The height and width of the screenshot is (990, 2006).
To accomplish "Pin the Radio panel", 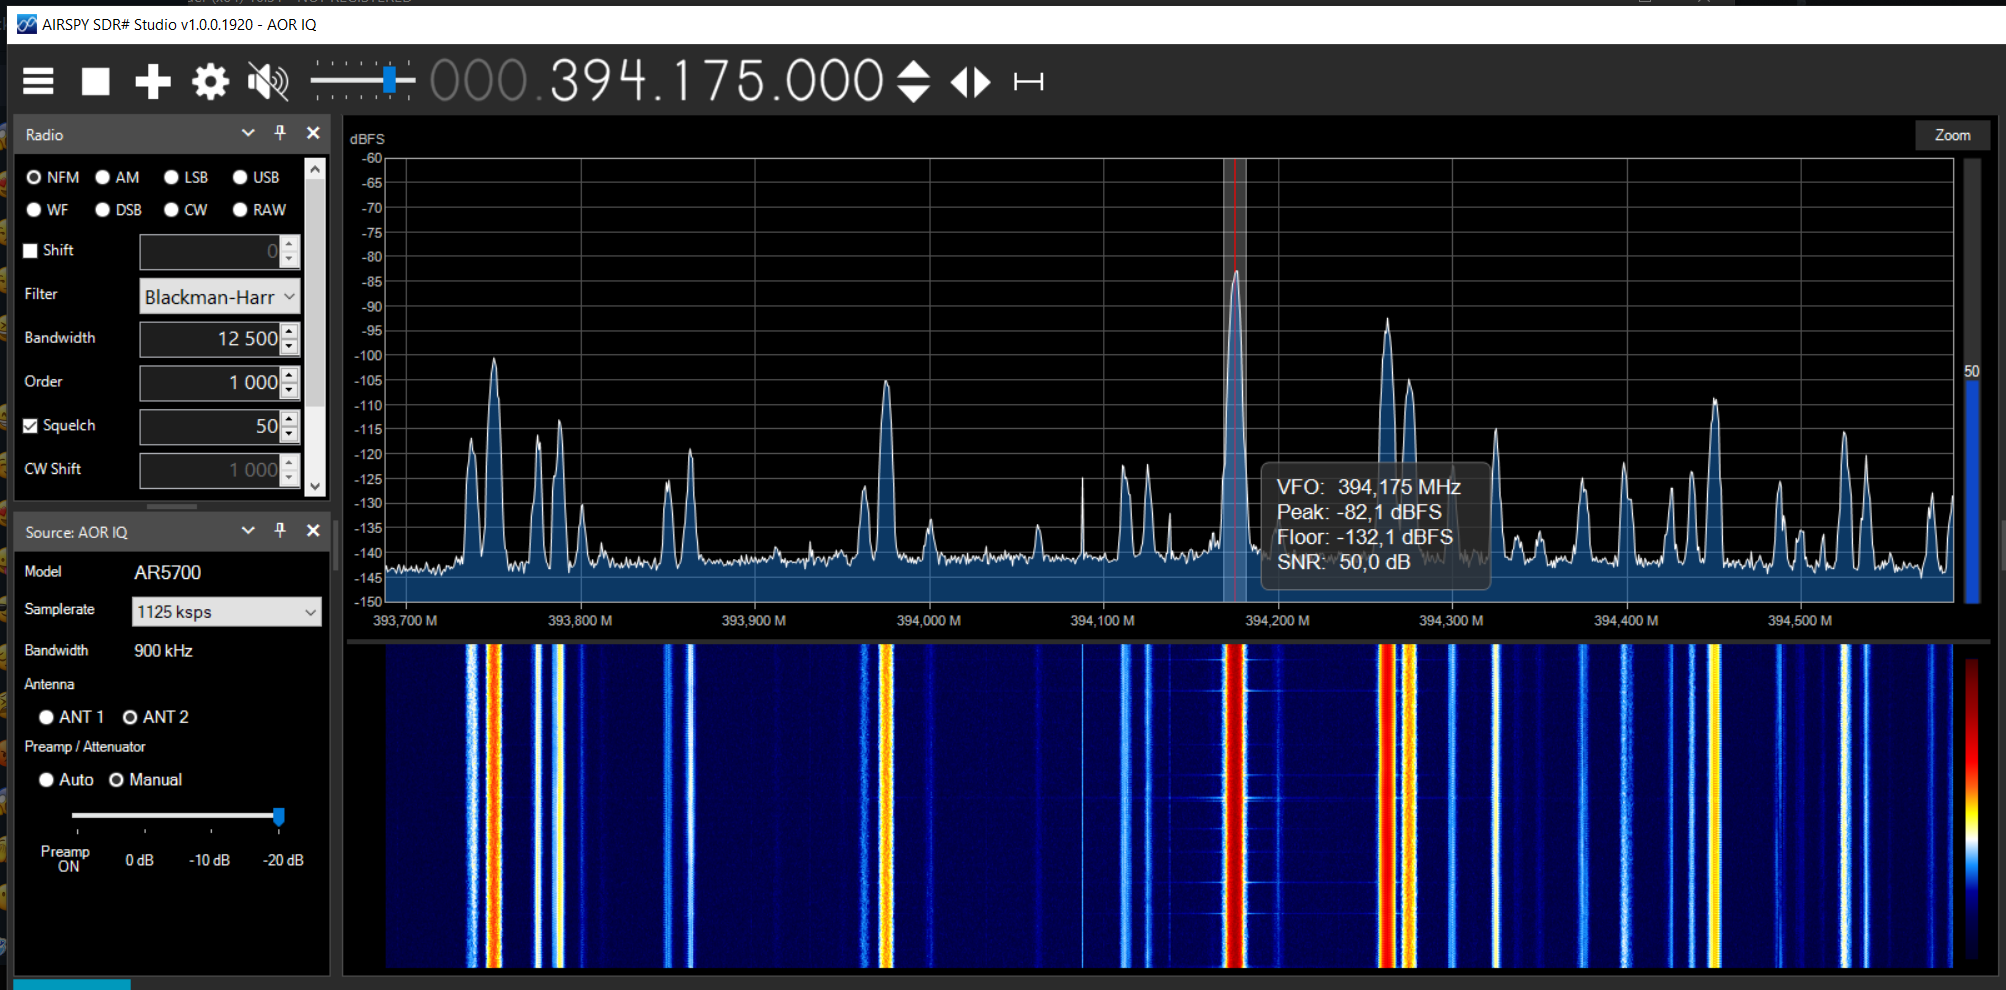I will pos(280,133).
